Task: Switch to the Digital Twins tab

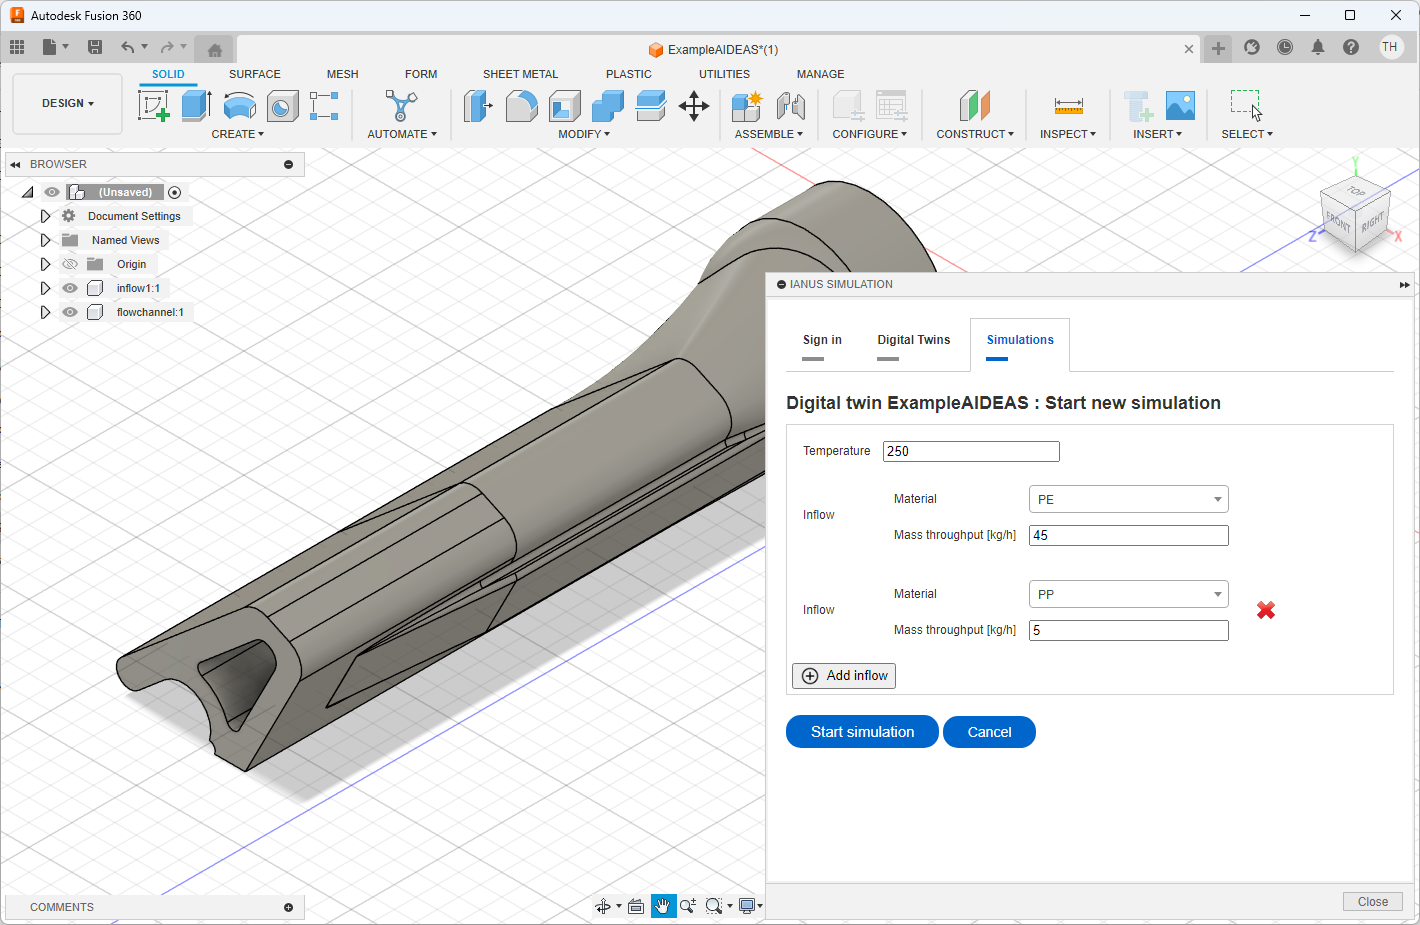Action: coord(913,340)
